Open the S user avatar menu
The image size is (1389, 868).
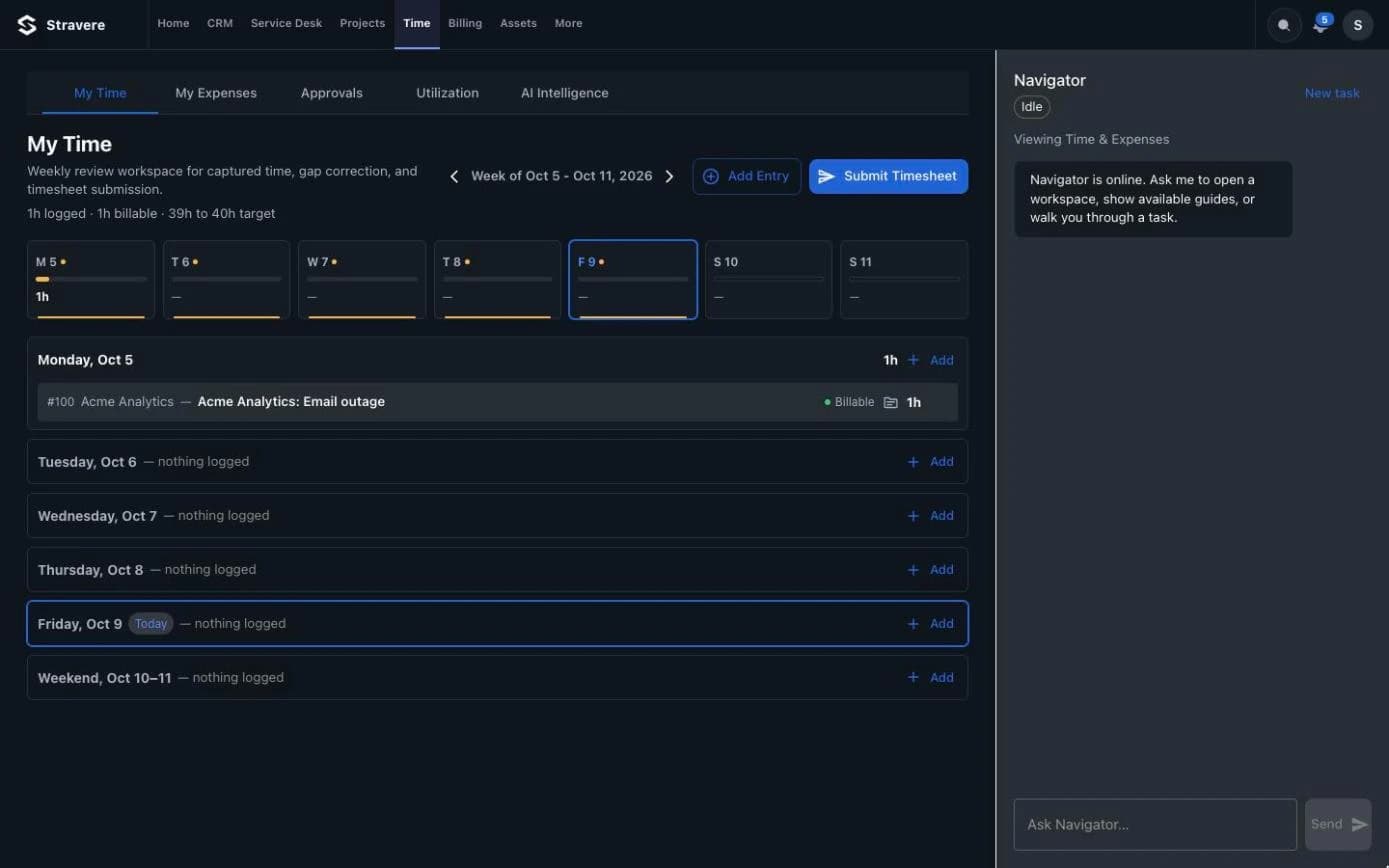pos(1357,25)
